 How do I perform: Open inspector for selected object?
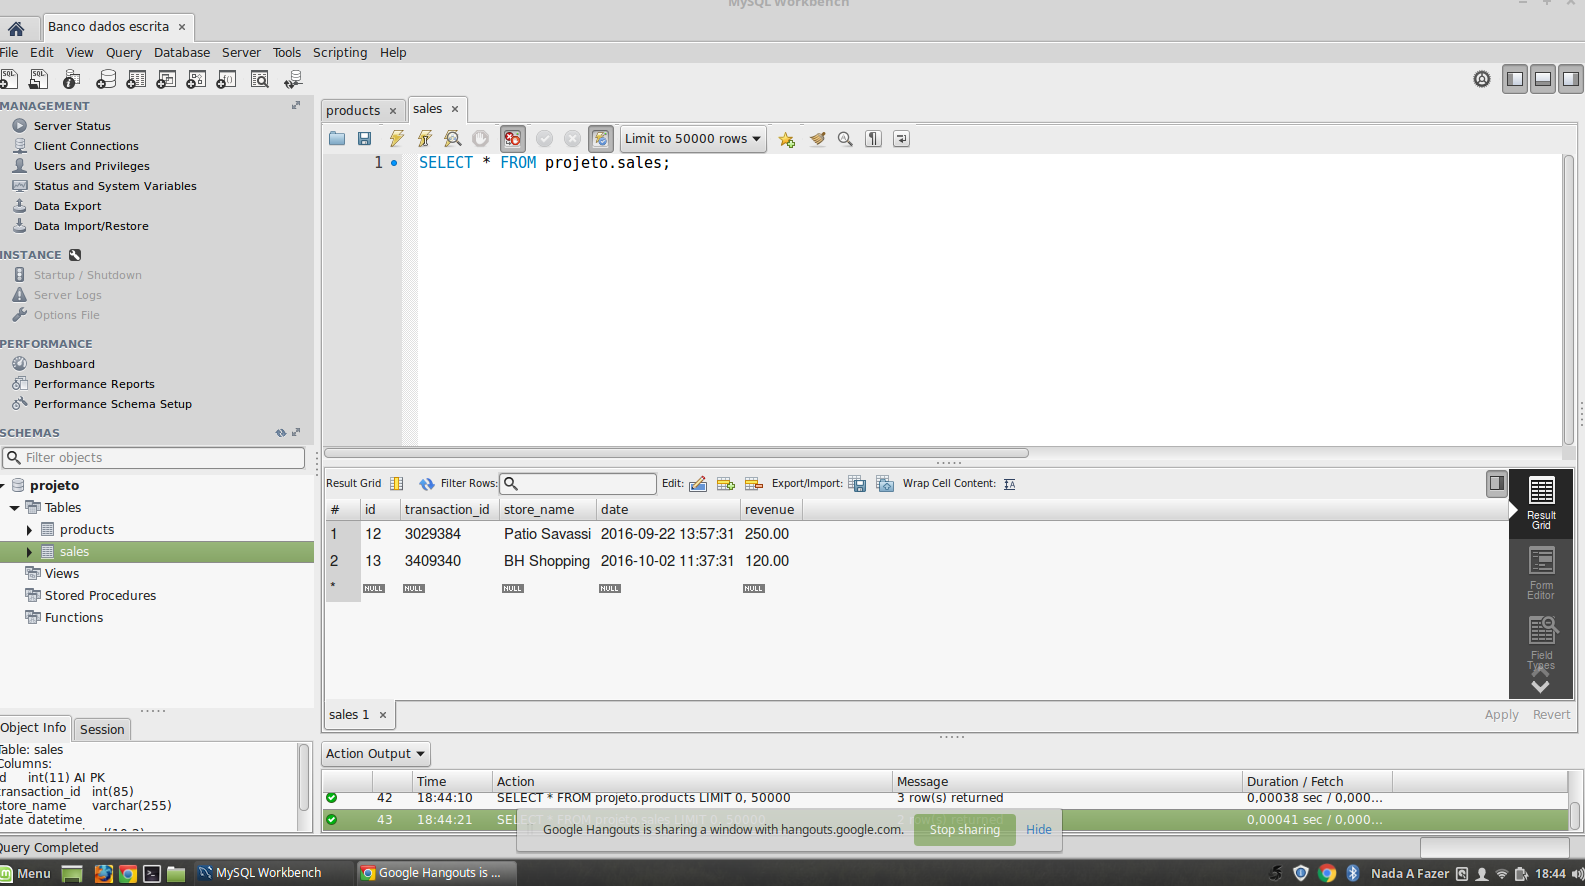click(x=71, y=79)
